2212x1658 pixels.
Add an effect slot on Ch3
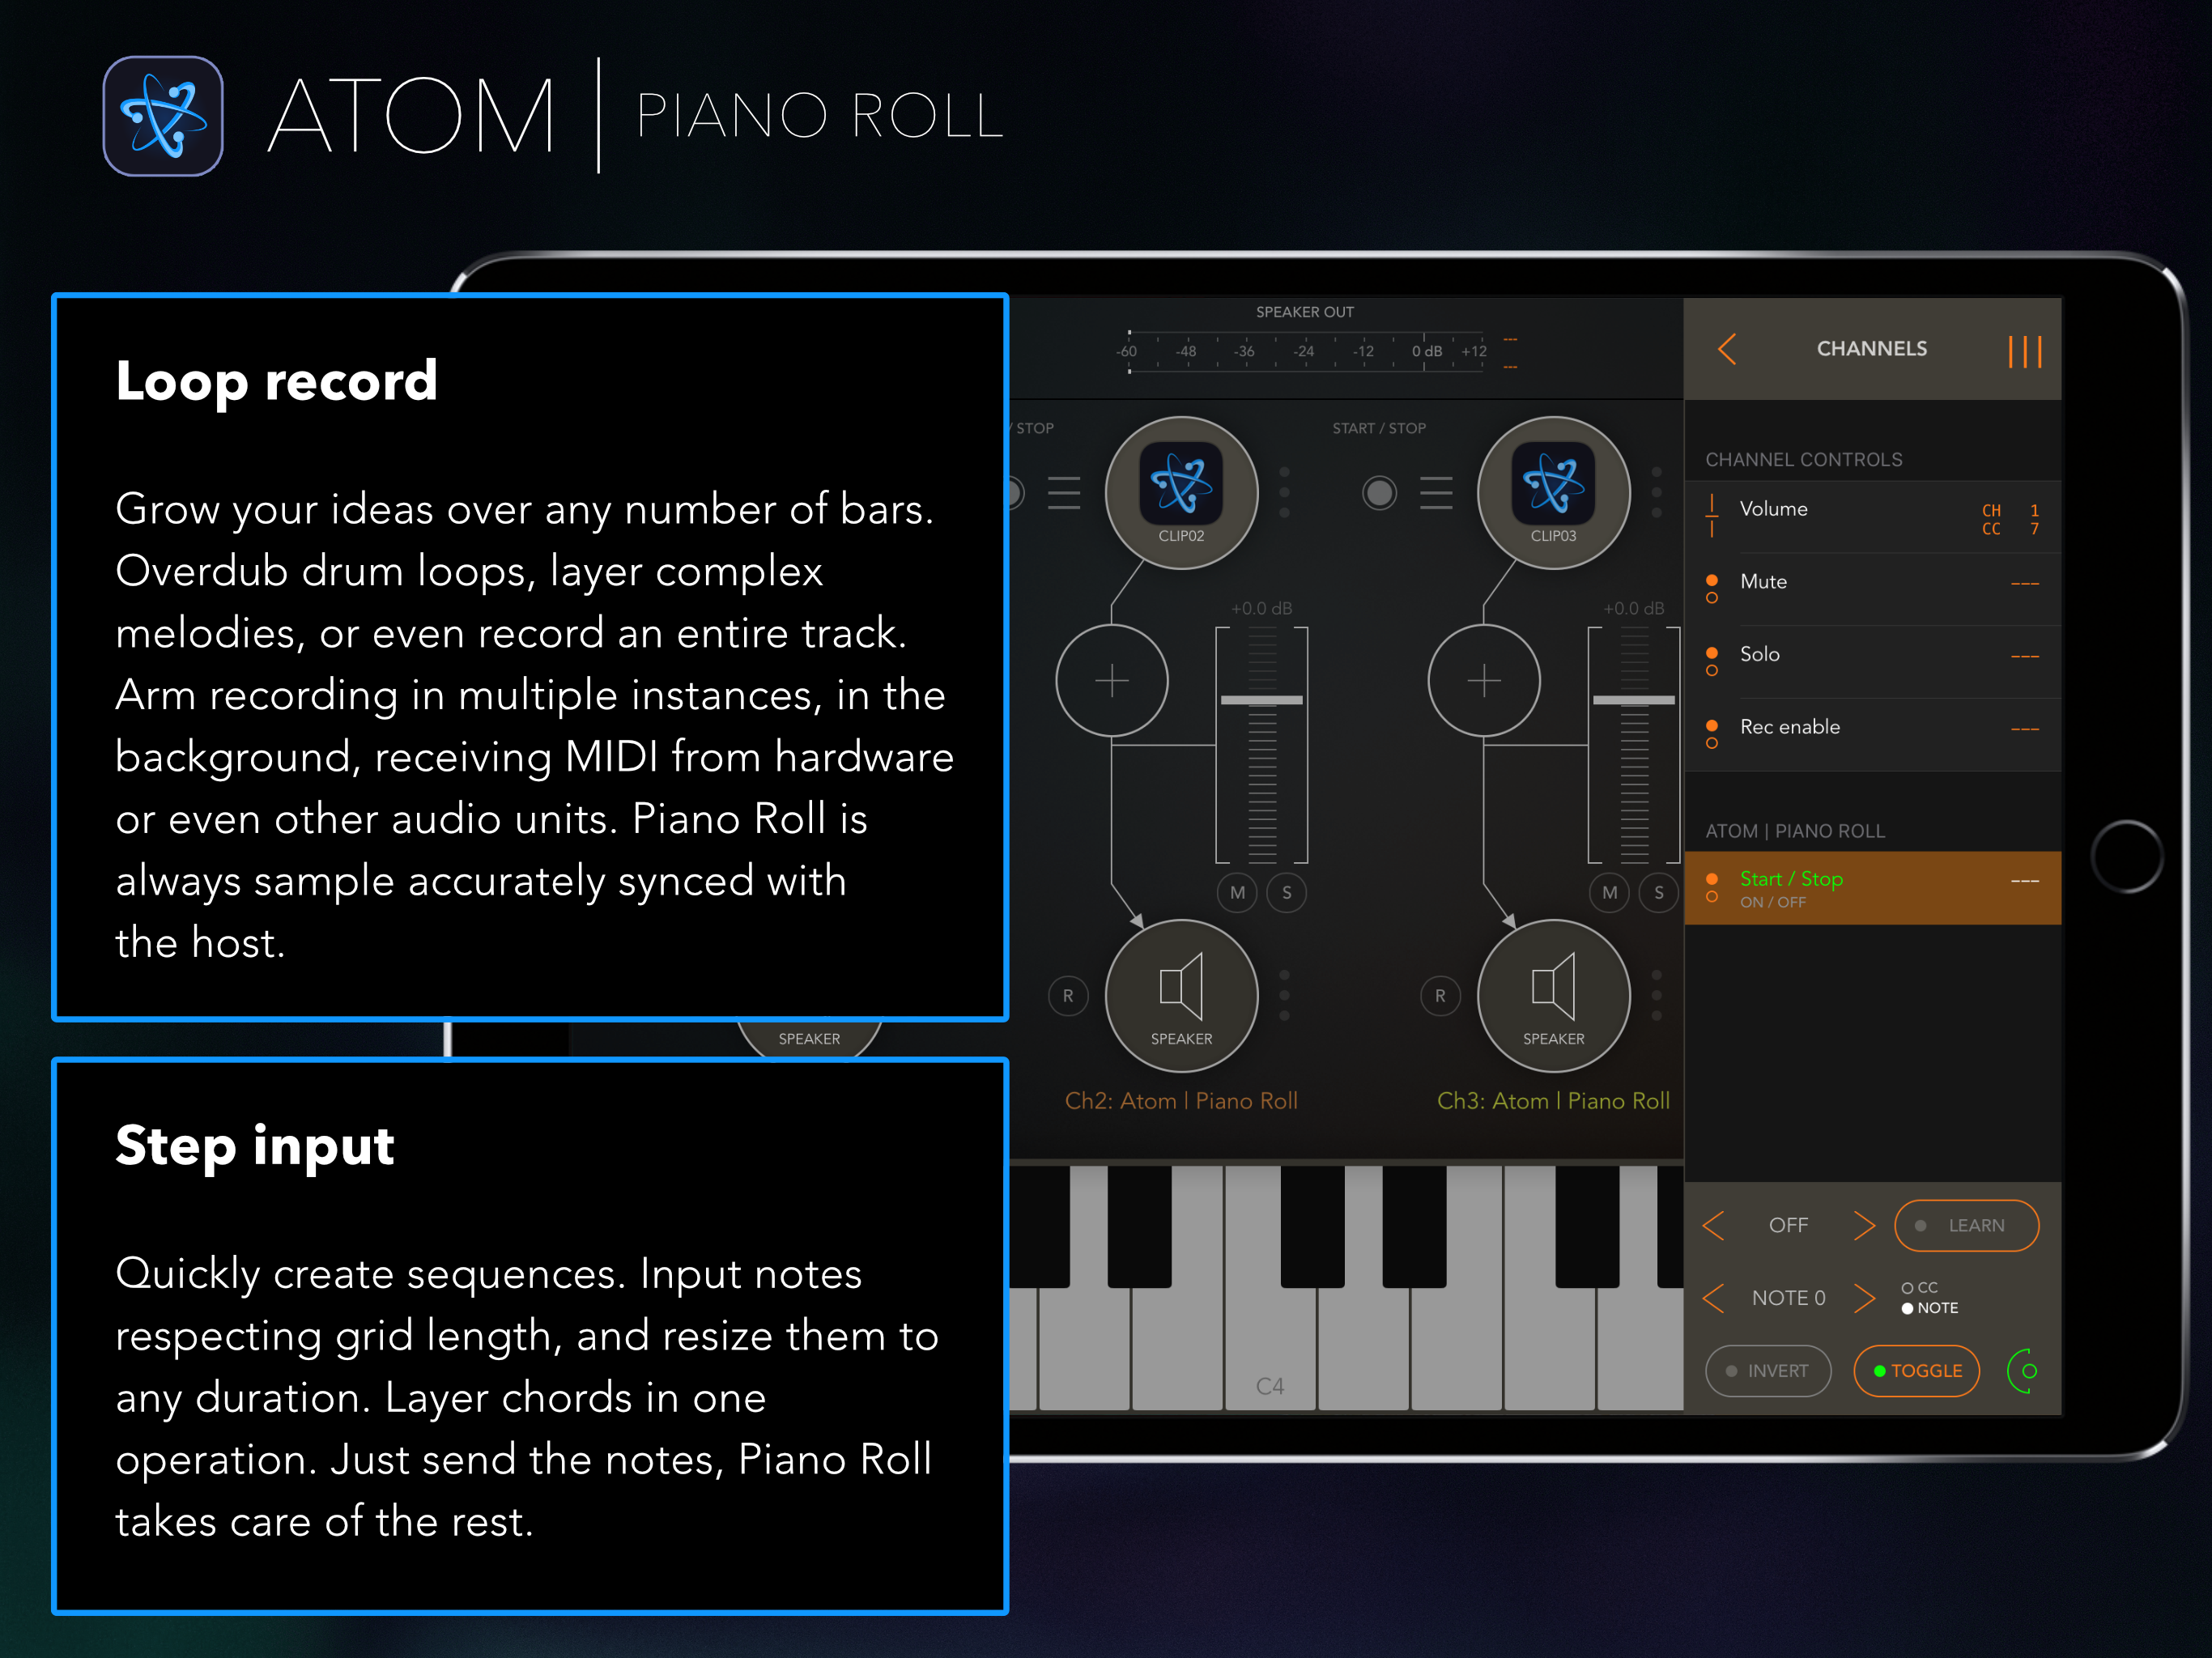1484,681
